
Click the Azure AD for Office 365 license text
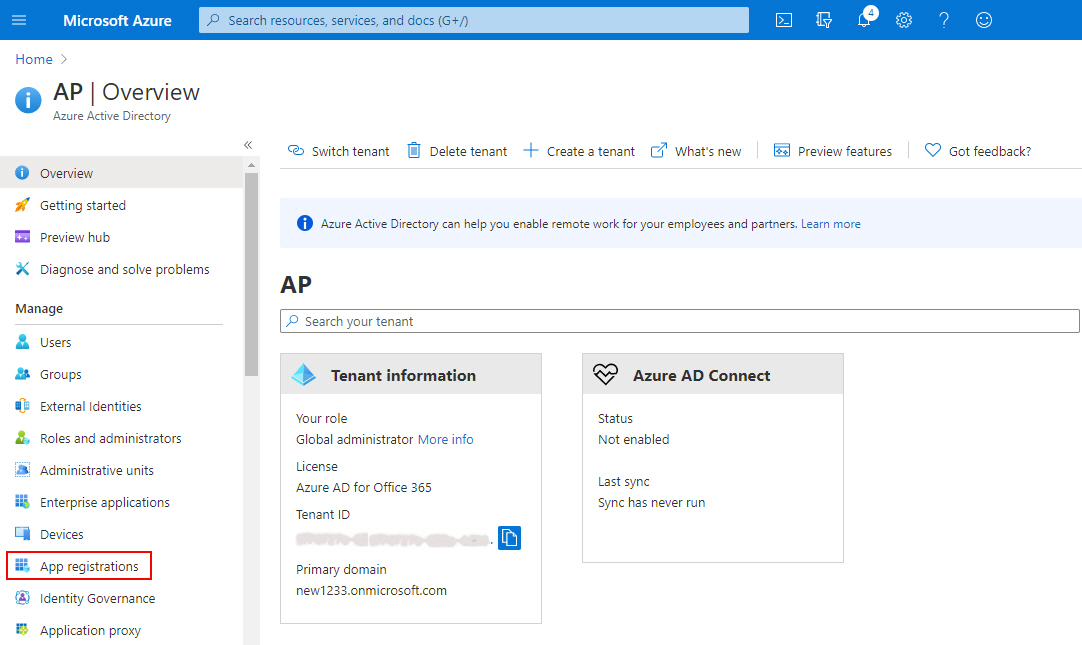click(364, 488)
